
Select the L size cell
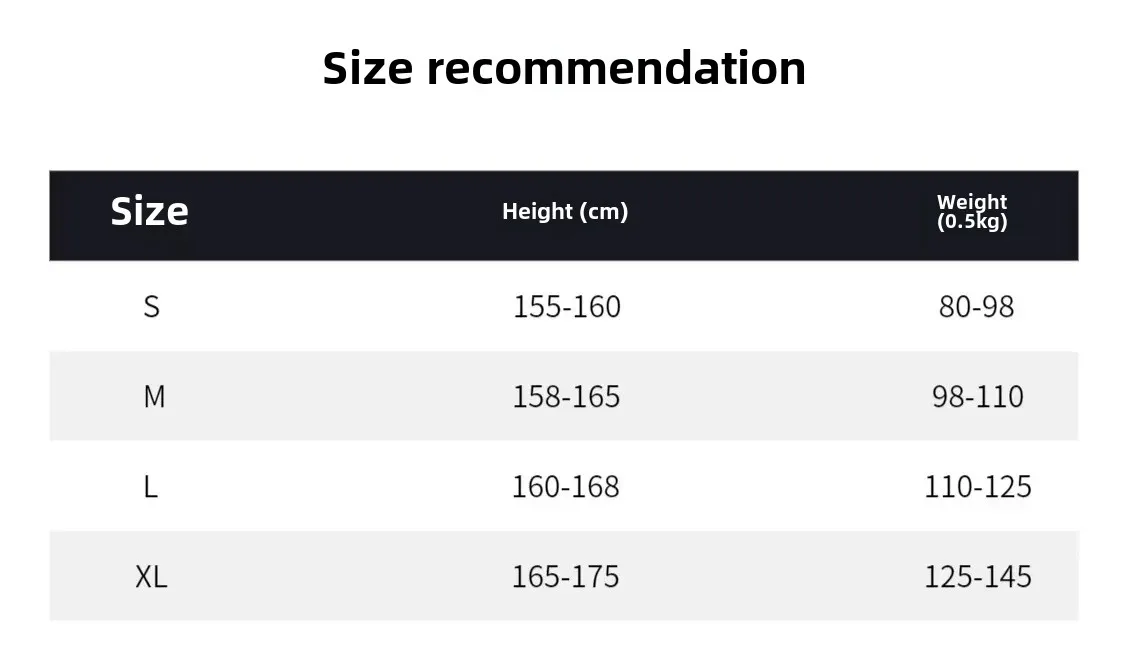click(150, 487)
